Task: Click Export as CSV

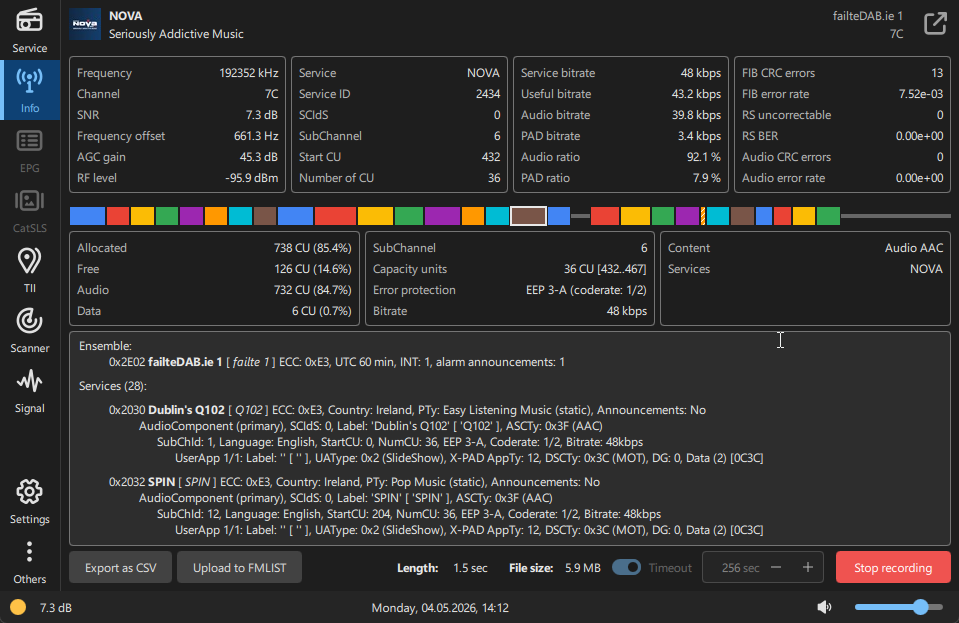Action: point(120,567)
